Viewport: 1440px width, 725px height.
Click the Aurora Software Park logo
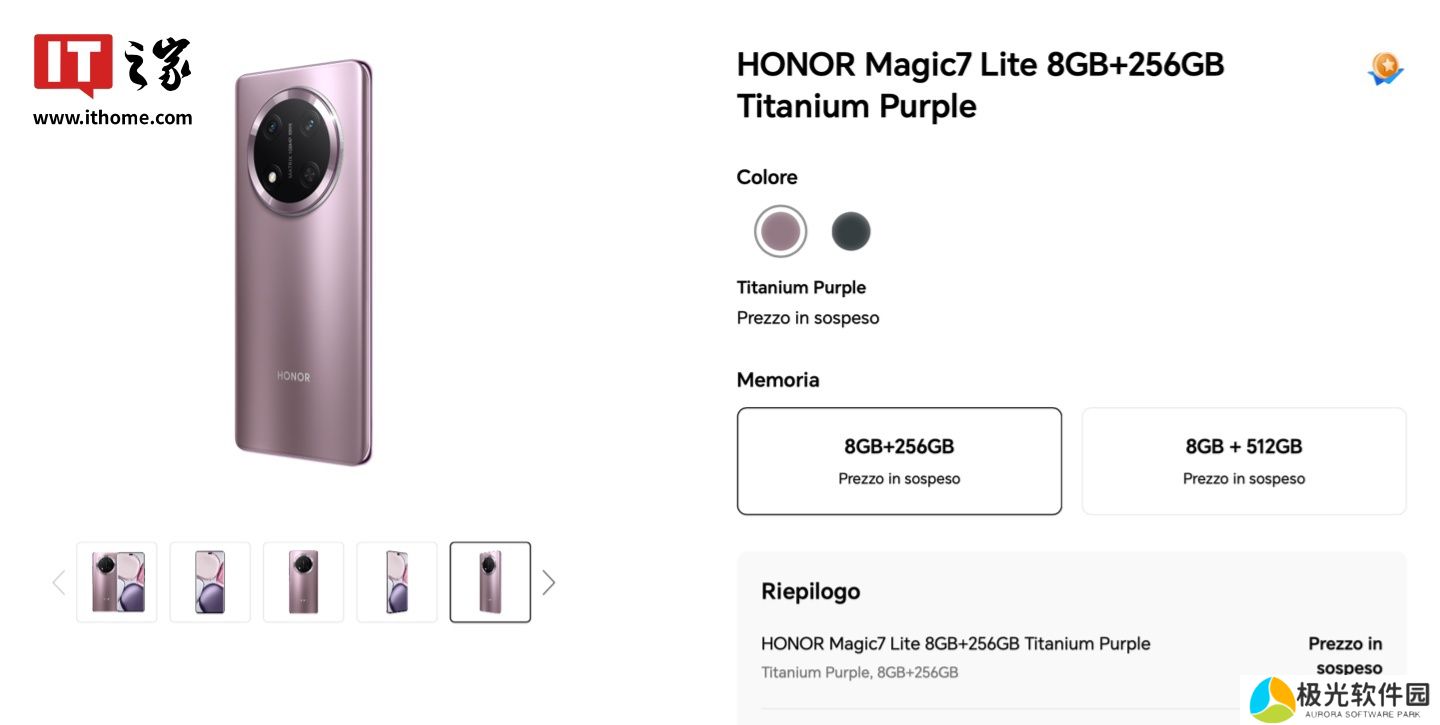pyautogui.click(x=1339, y=699)
